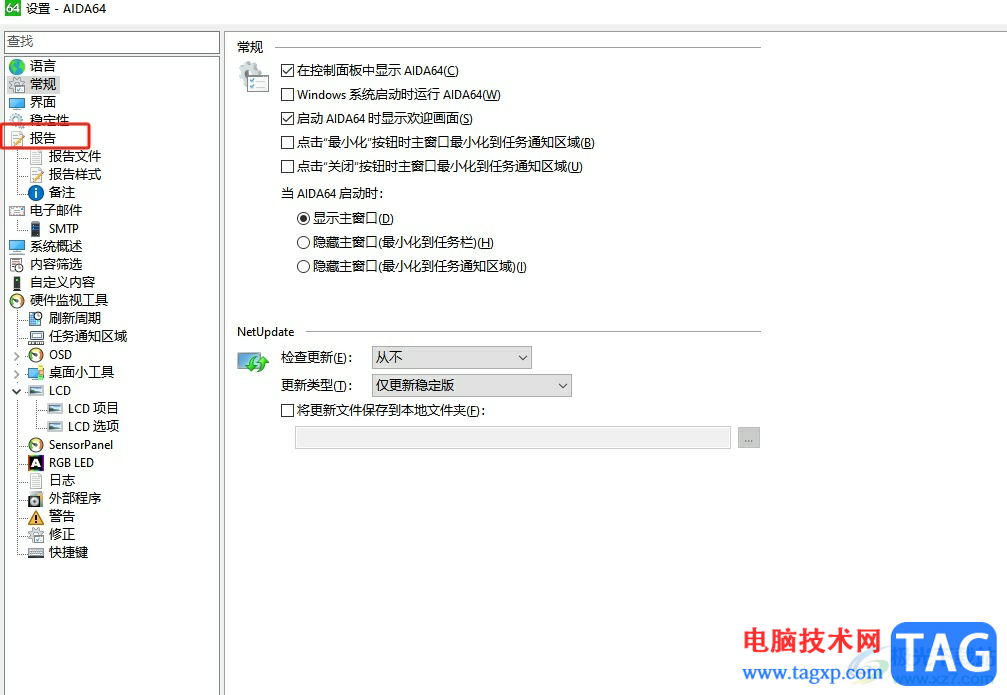Viewport: 1007px width, 695px height.
Task: Click the 硬件监视工具 gauge icon
Action: click(x=17, y=300)
